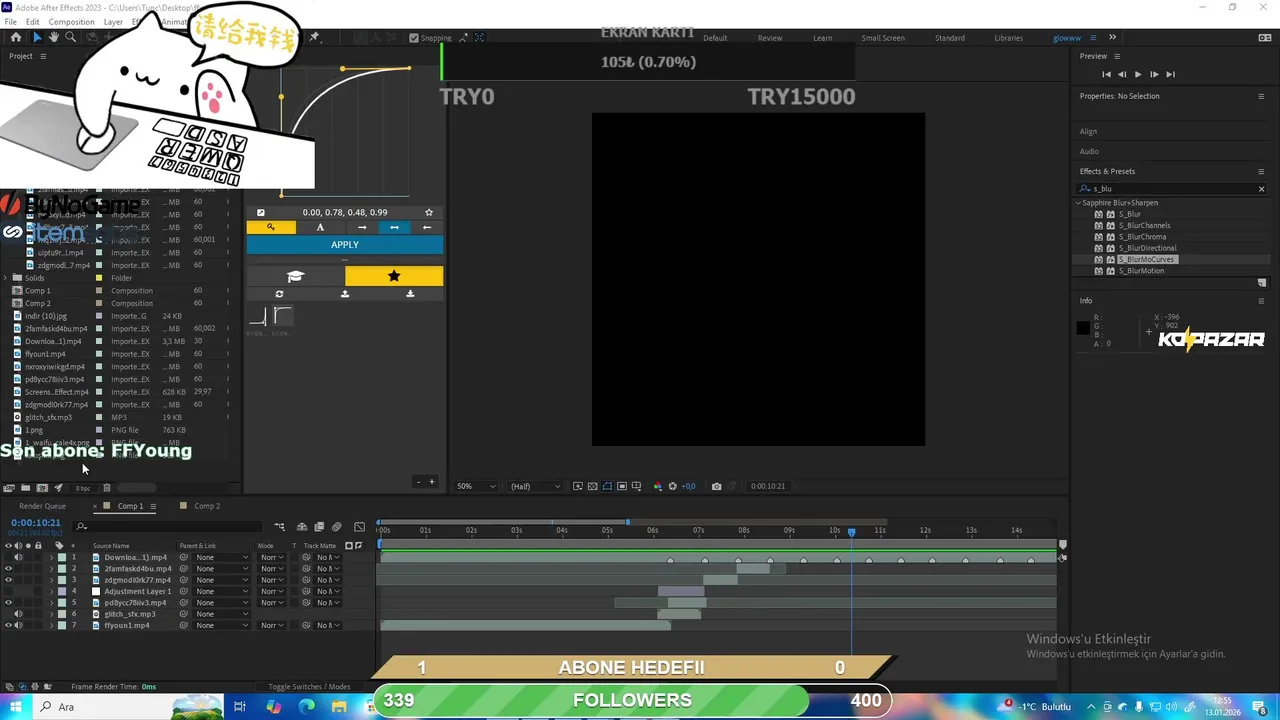Open the Composition menu
The width and height of the screenshot is (1280, 720).
pos(71,21)
